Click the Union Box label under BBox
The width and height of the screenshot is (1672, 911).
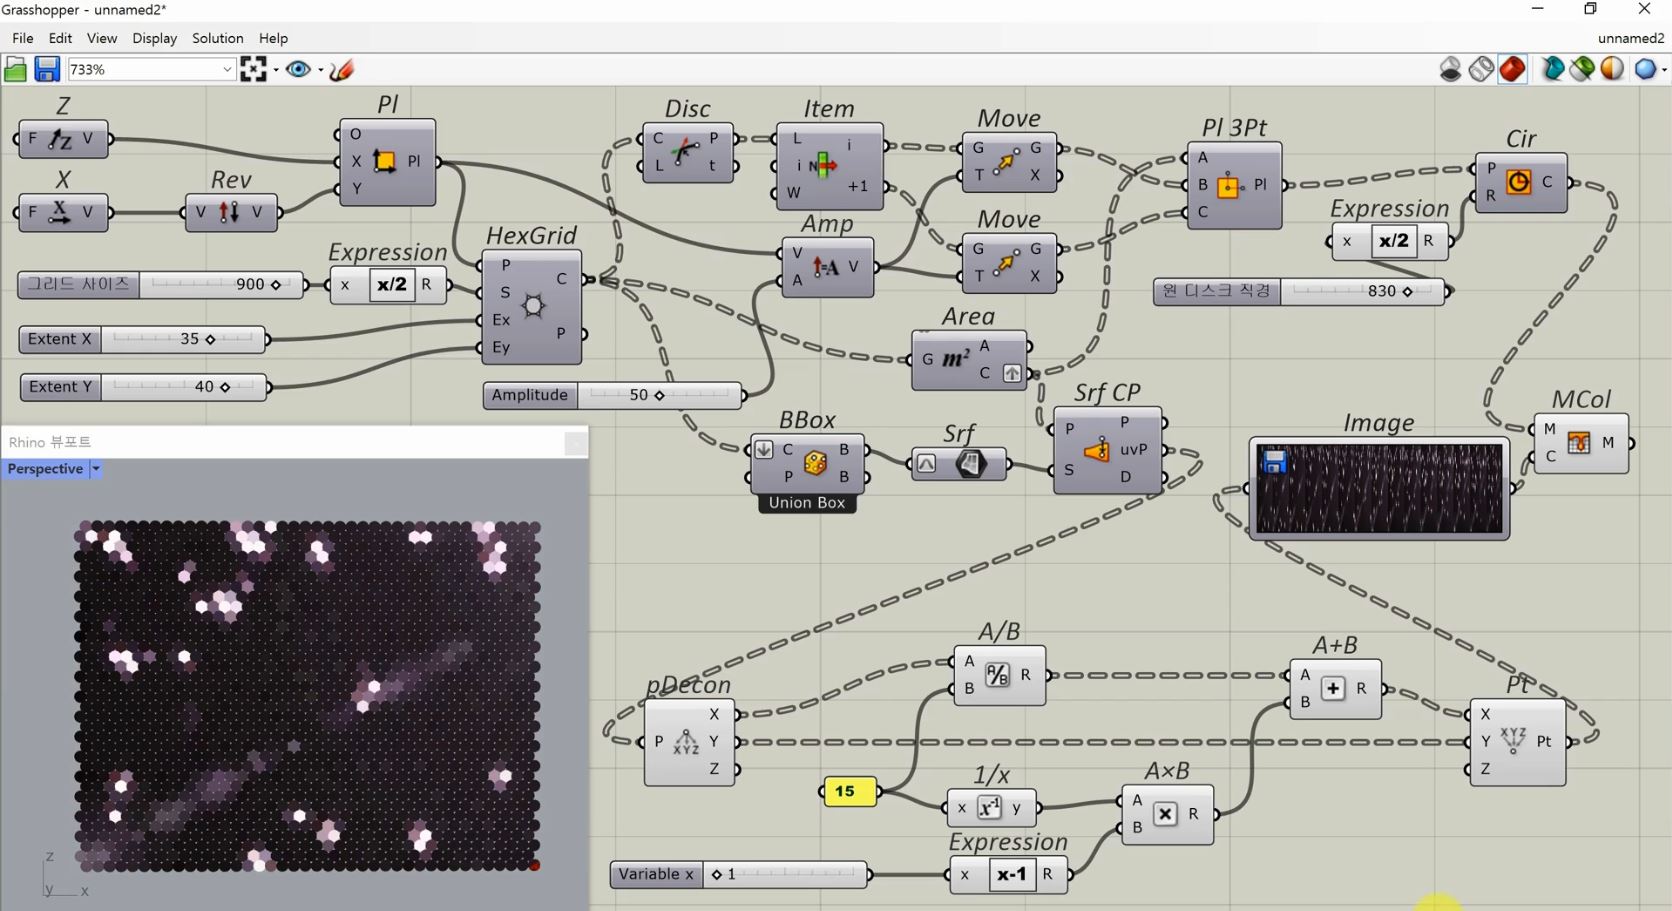click(807, 503)
